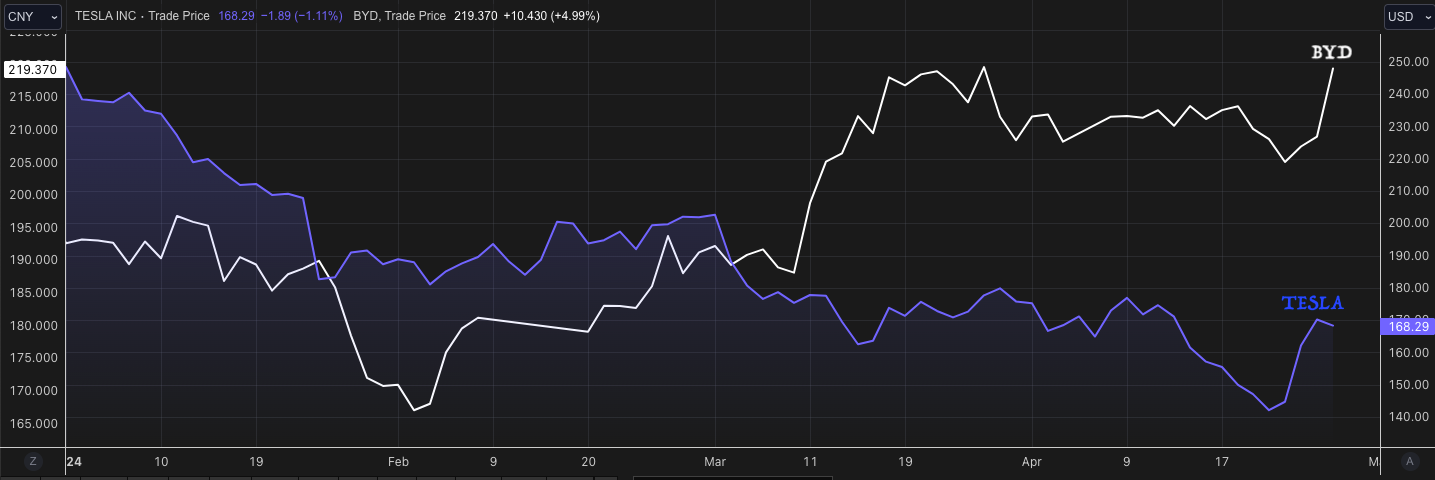Click the Feb label on the time axis
Image resolution: width=1435 pixels, height=480 pixels.
coord(399,462)
